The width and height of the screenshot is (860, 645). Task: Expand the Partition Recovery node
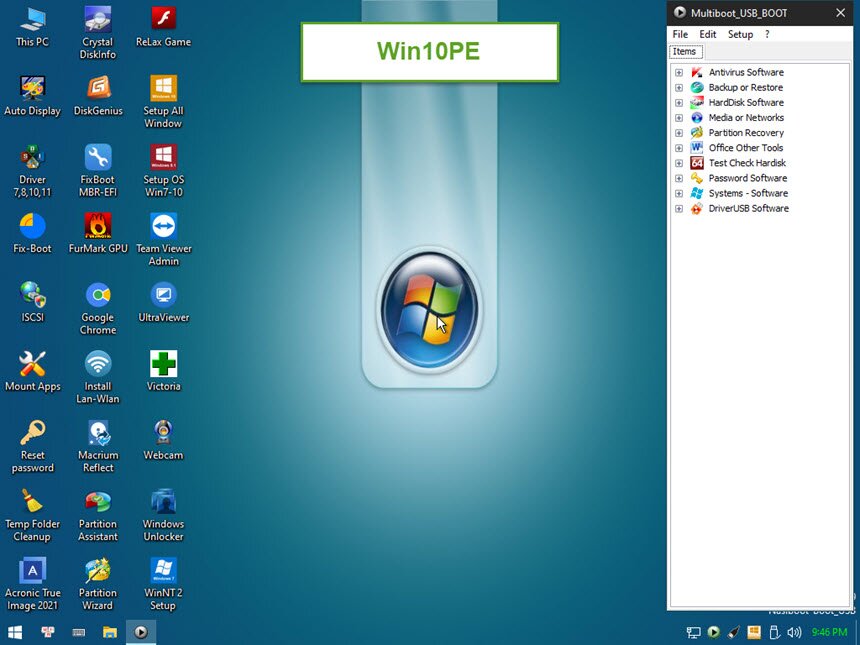click(679, 133)
